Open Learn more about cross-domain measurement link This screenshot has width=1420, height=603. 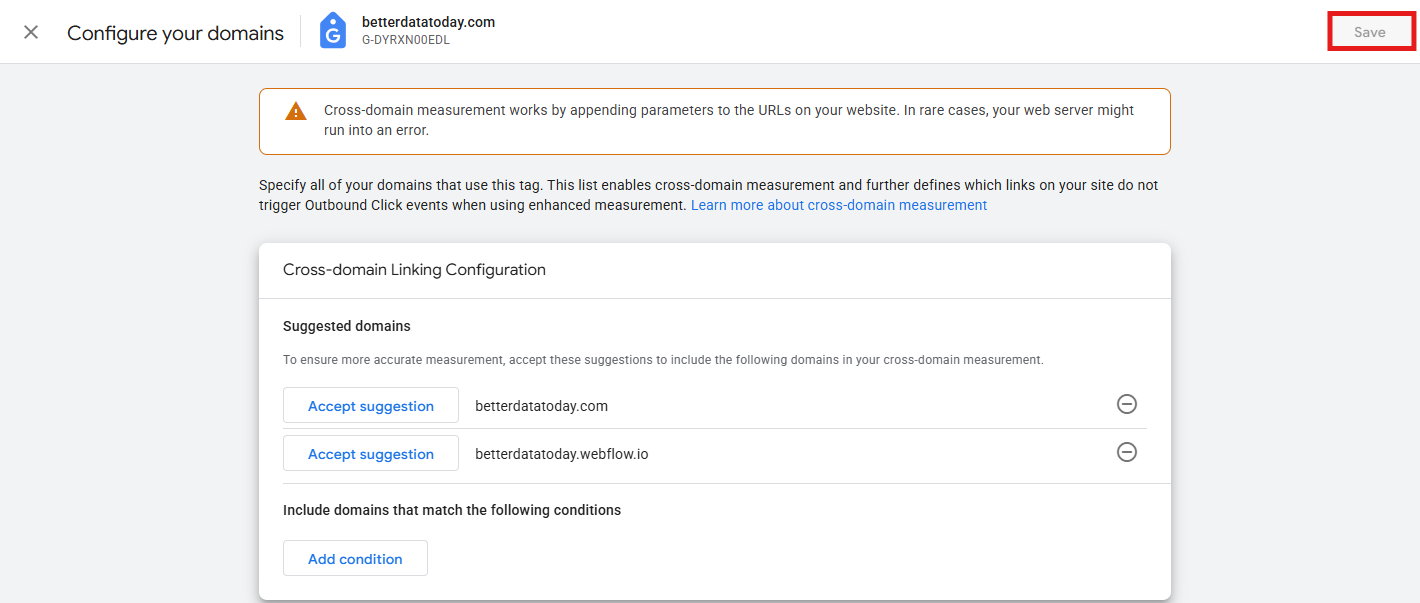(839, 205)
